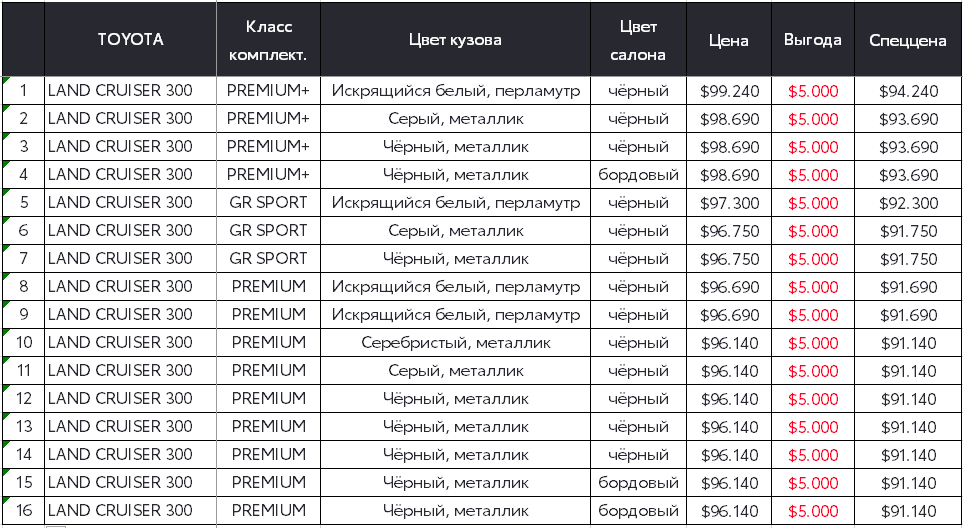Select the $92.300 special price cell
Screen dimensions: 963x528
coord(908,203)
